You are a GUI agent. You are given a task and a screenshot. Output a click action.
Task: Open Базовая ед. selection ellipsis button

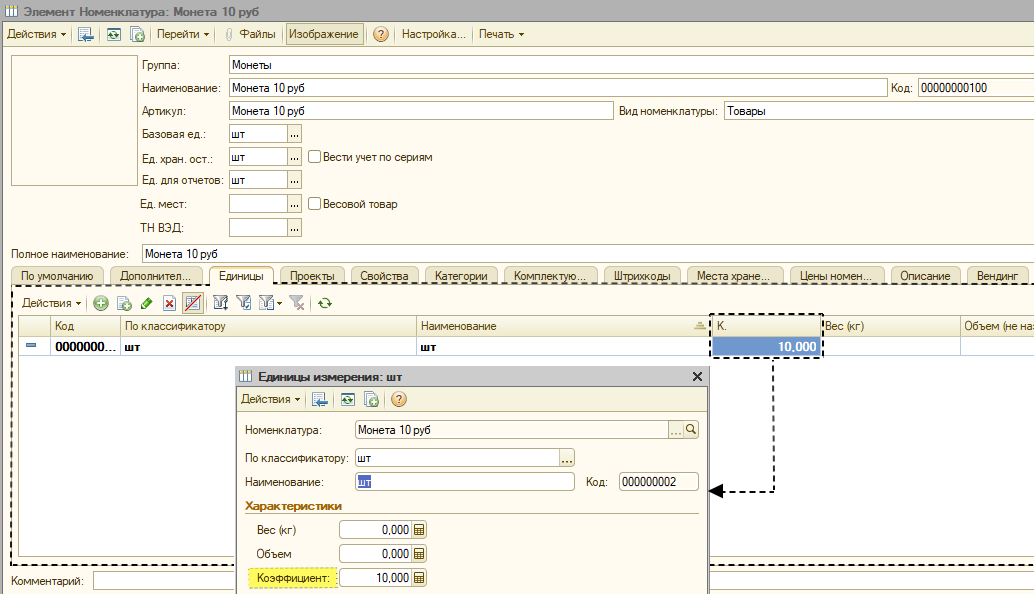[295, 134]
